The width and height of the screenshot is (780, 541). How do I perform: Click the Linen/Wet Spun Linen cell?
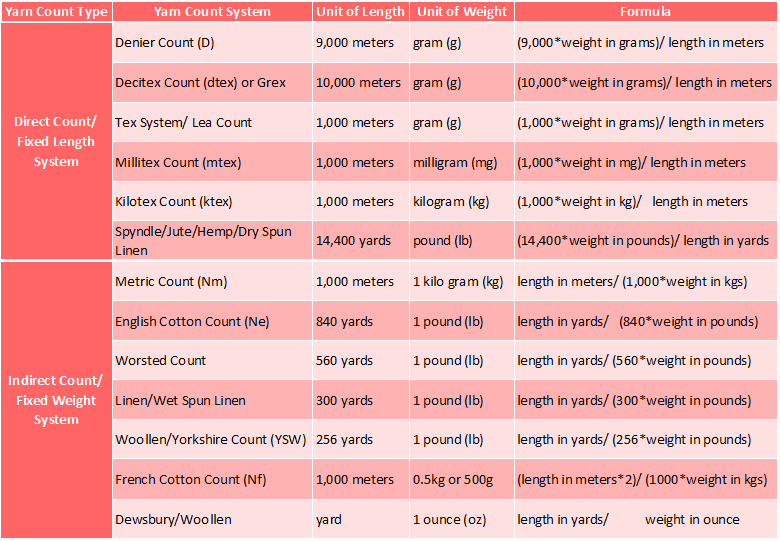[x=180, y=401]
